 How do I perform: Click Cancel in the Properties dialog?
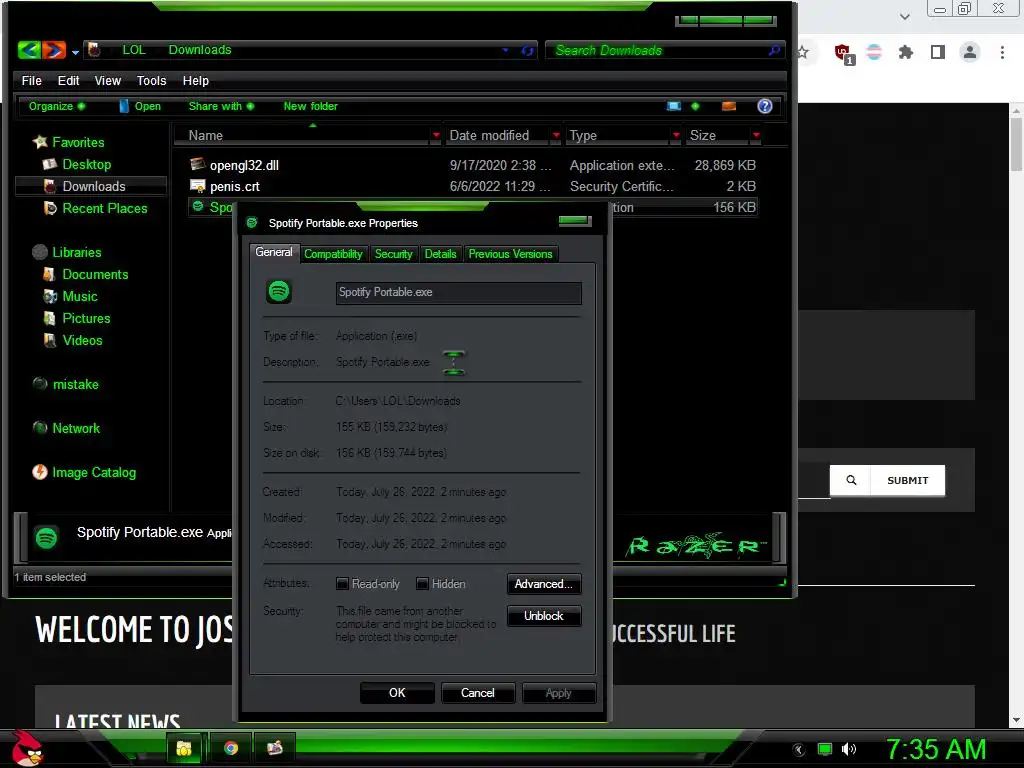[x=477, y=693]
